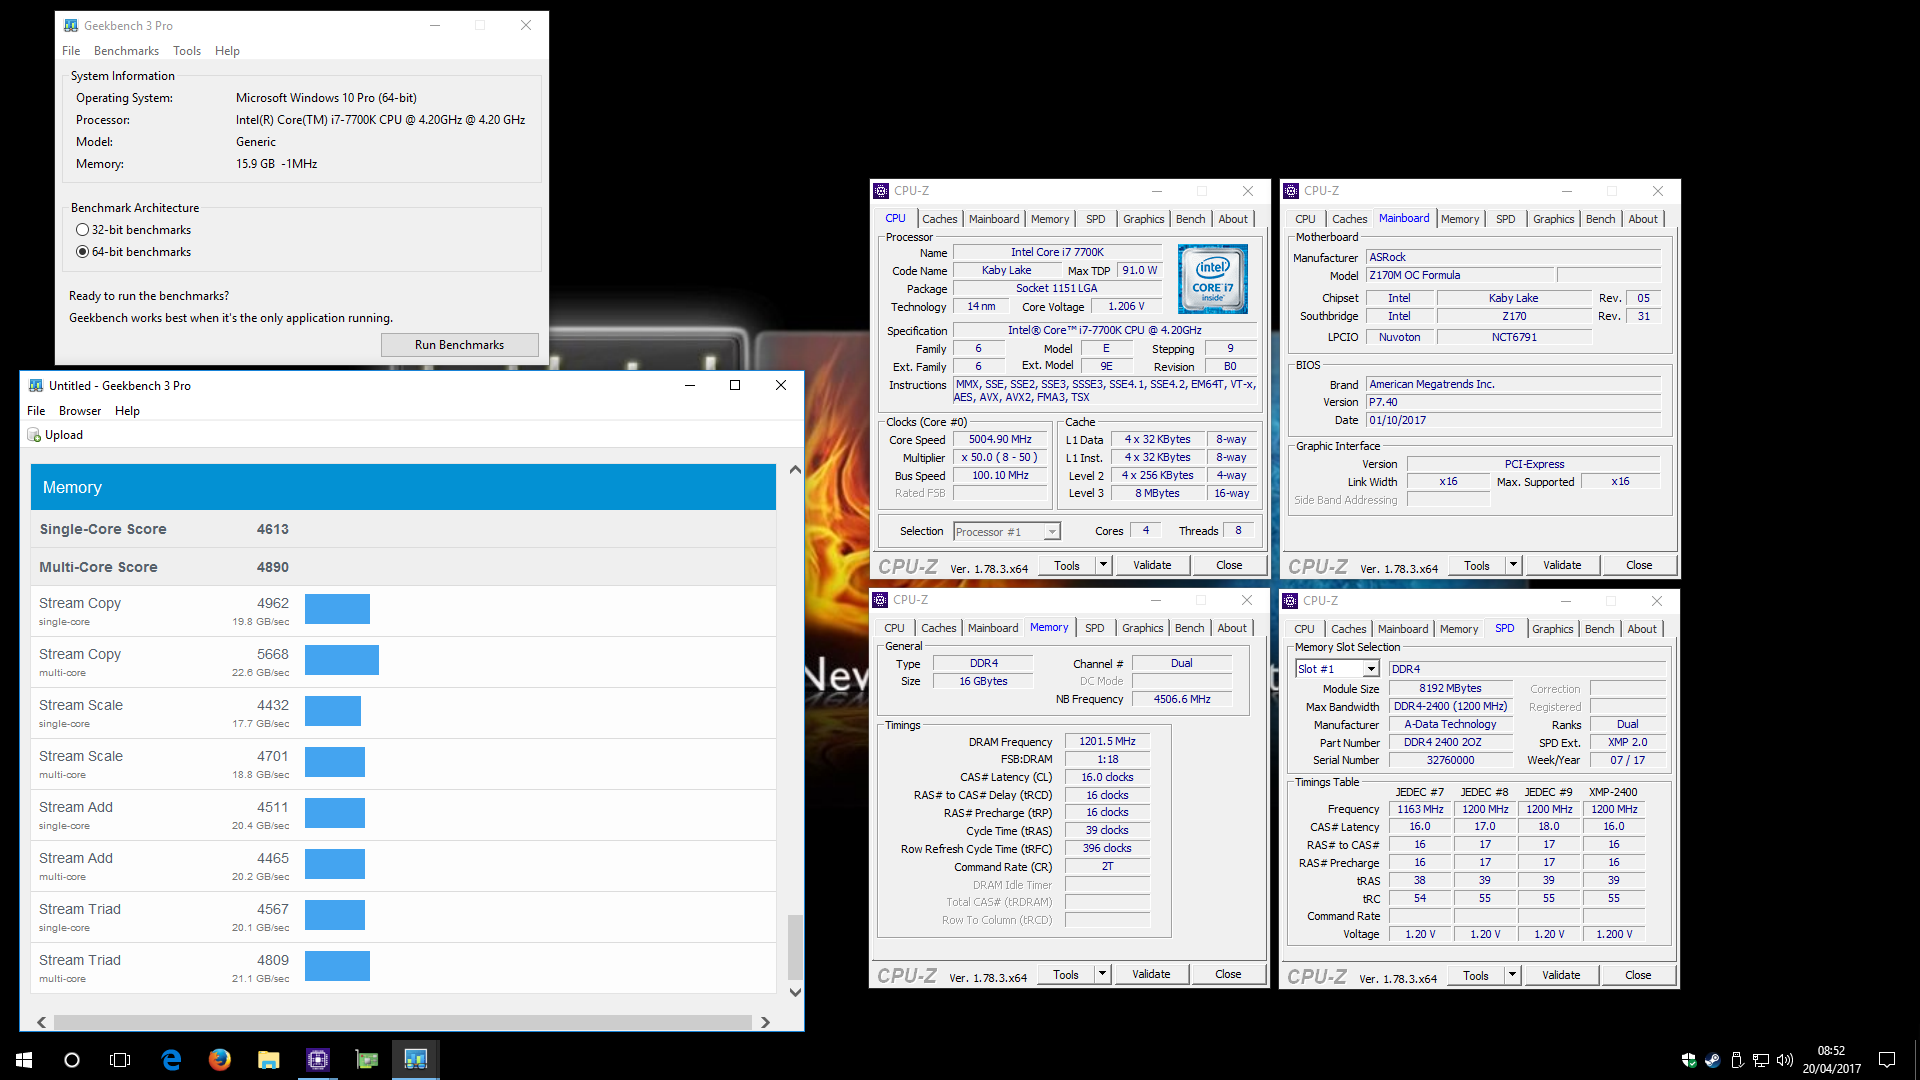Click Close in the CPU-Z Memory window
The width and height of the screenshot is (1920, 1080).
[1228, 974]
